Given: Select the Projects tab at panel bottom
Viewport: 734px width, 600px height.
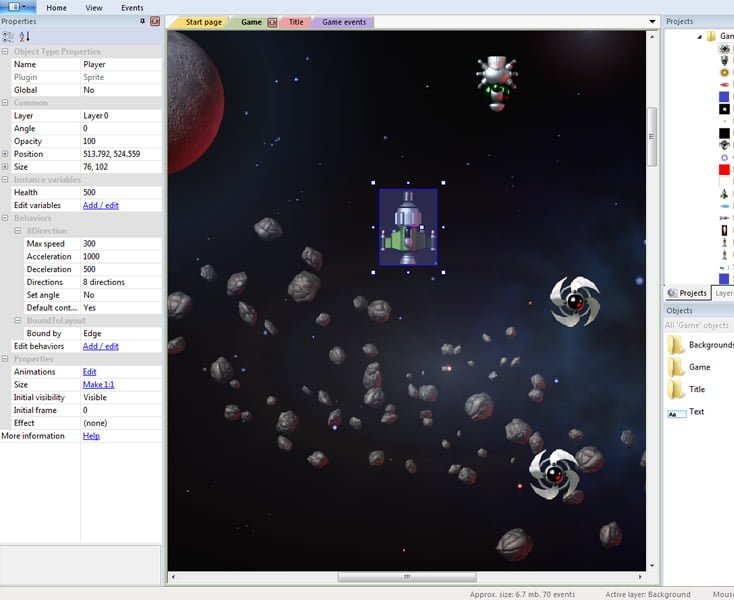Looking at the screenshot, I should [x=687, y=293].
